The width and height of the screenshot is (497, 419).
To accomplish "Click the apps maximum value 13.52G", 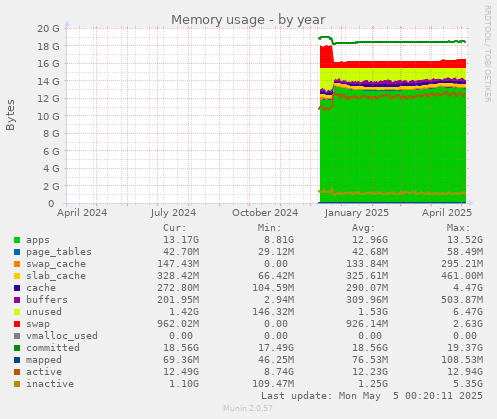I will 465,240.
